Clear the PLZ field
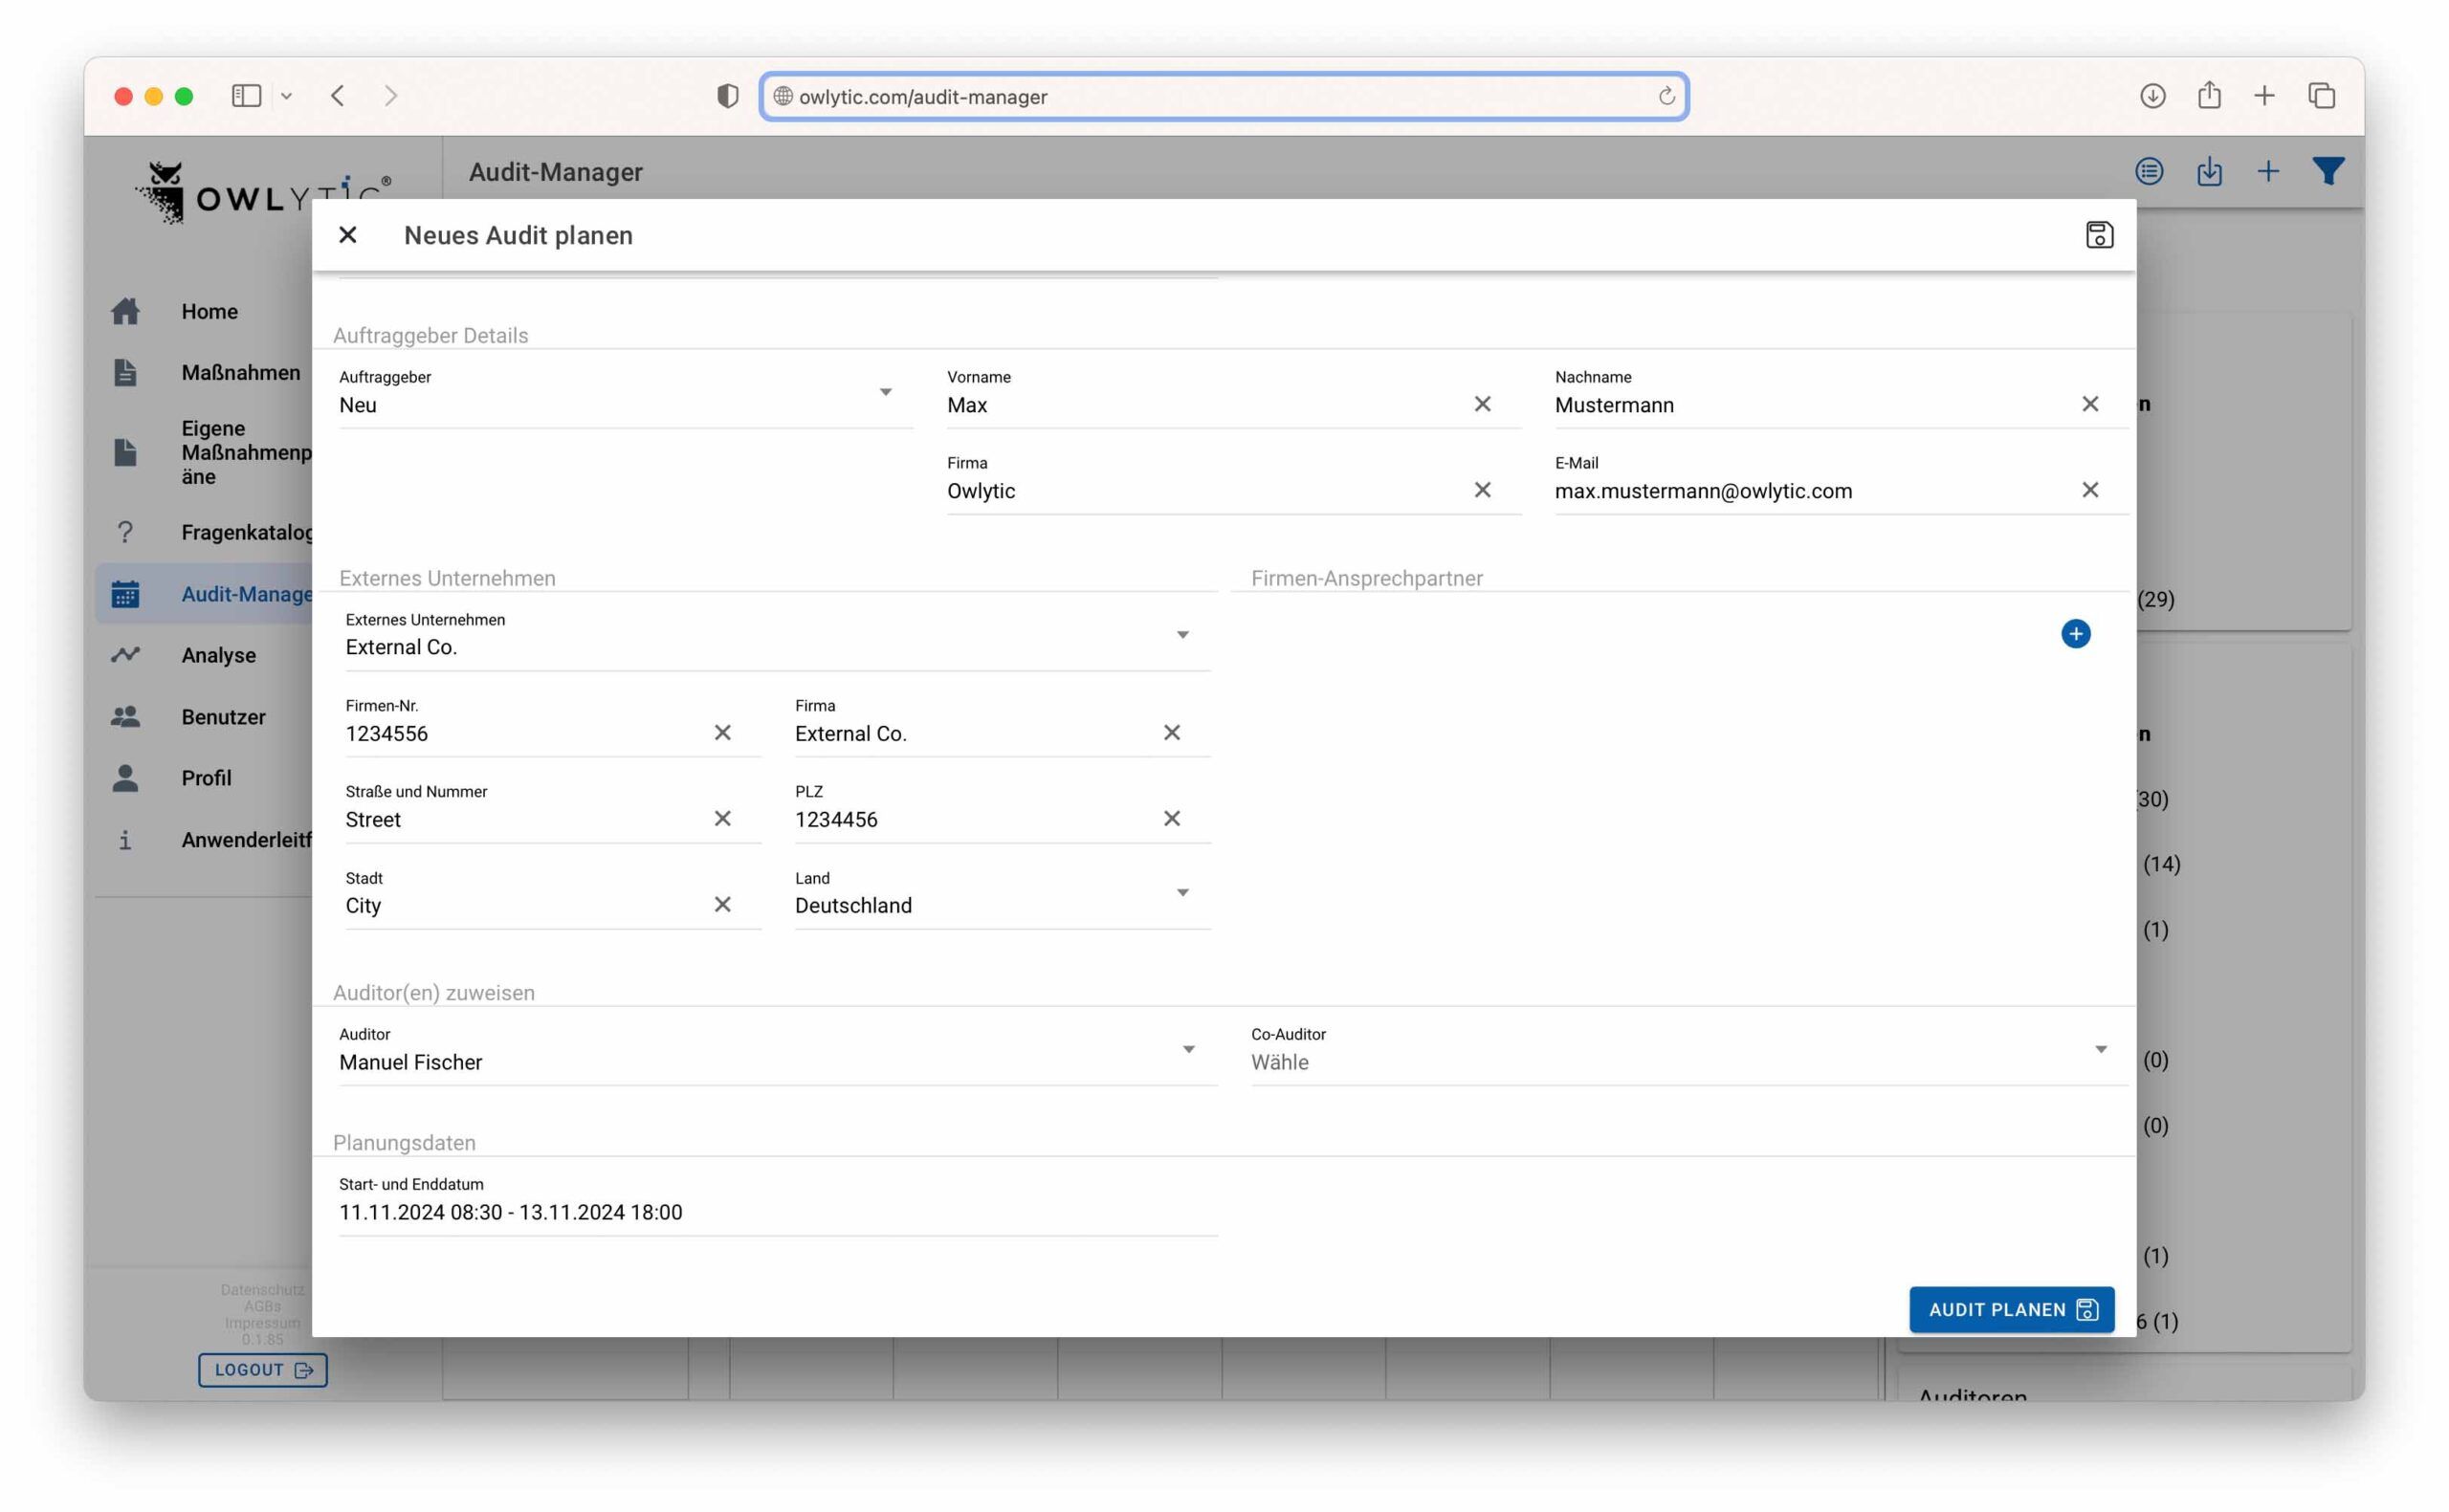 [1171, 819]
